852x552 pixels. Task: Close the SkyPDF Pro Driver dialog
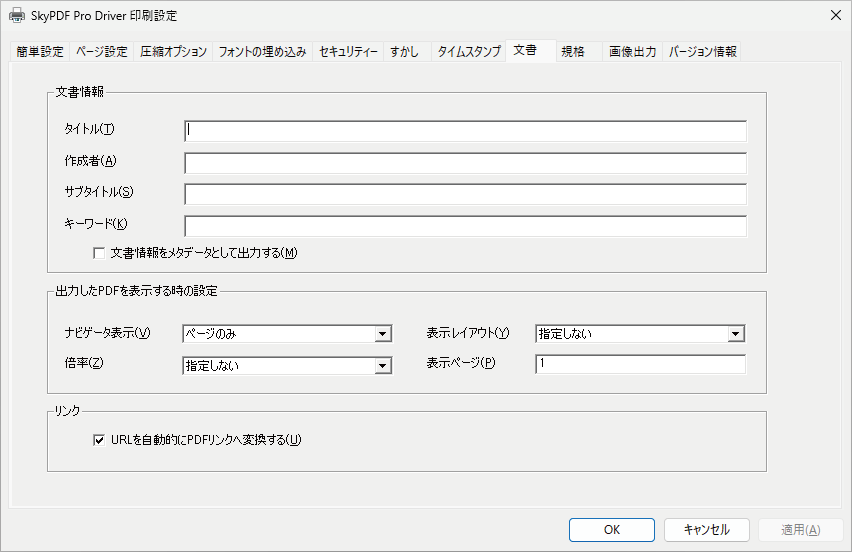click(836, 15)
